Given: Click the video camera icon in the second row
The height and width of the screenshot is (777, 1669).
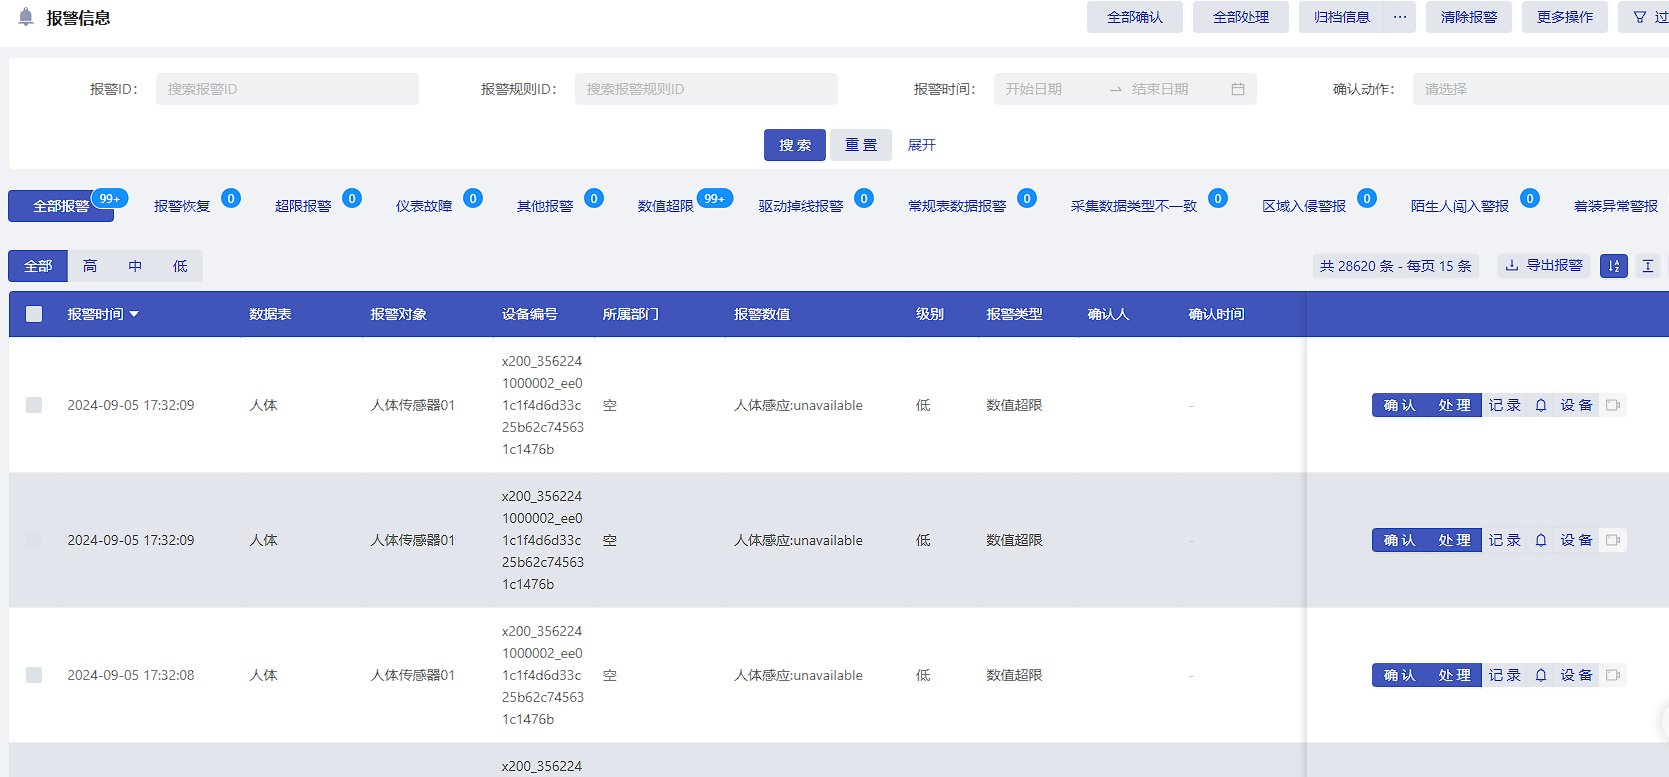Looking at the screenshot, I should [1613, 540].
